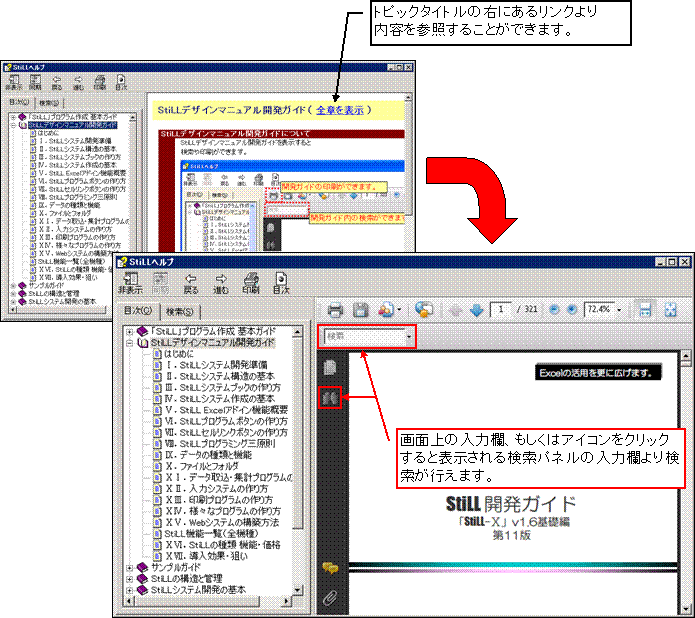Open 検索 combo box dropdown arrow in PDF viewer
Image resolution: width=695 pixels, height=618 pixels.
pos(409,336)
